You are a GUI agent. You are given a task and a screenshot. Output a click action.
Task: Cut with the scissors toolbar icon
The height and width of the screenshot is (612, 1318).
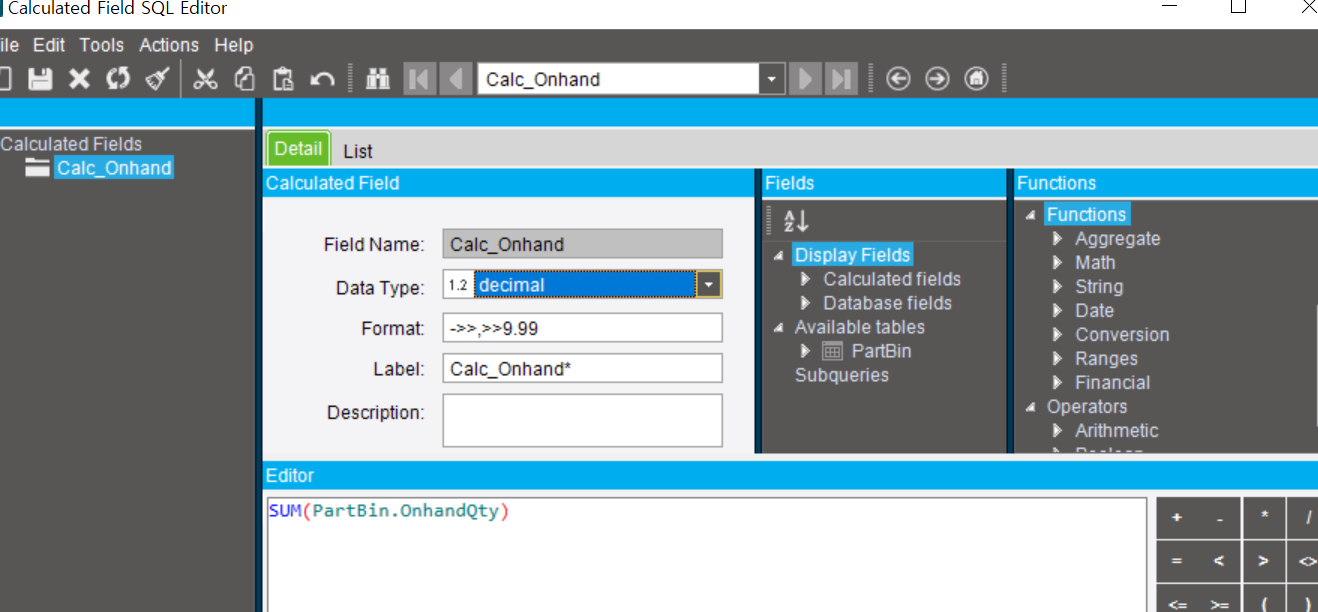point(206,79)
